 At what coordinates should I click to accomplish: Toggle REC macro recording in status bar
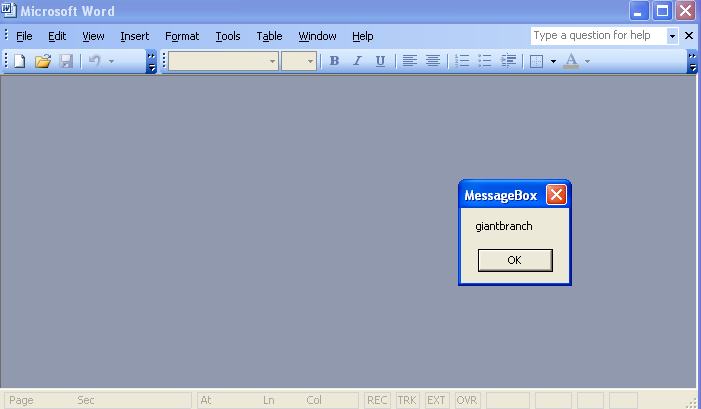pyautogui.click(x=377, y=400)
